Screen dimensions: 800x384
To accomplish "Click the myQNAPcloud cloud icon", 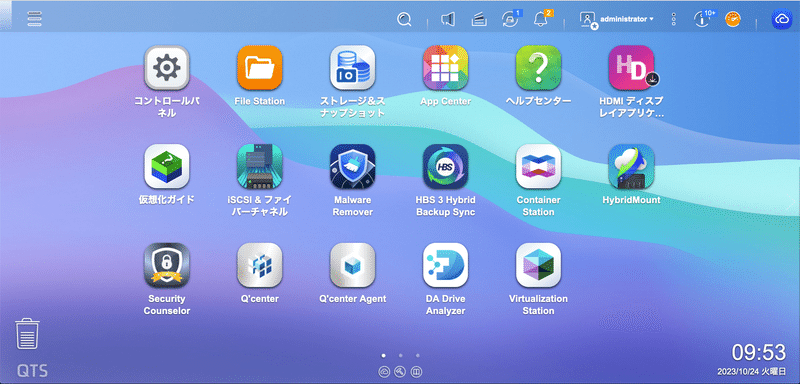I will [782, 19].
